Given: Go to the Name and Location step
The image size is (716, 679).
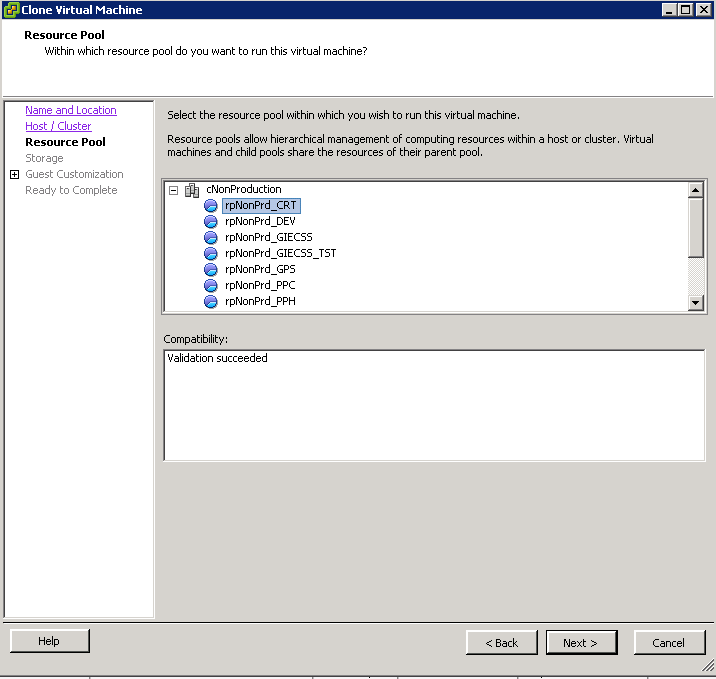Looking at the screenshot, I should 71,110.
